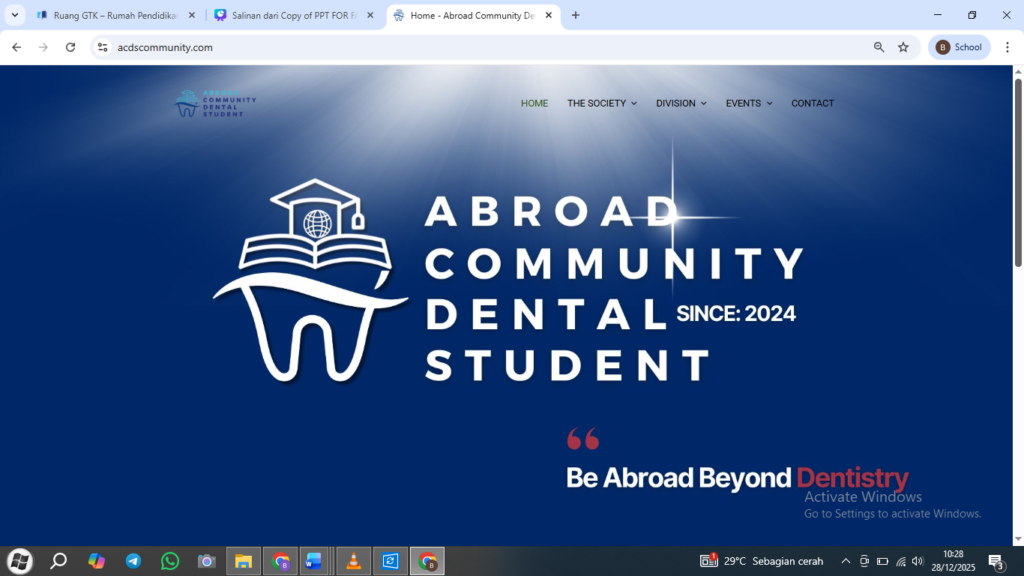The image size is (1024, 576).
Task: Open the browser zoom magnifier icon
Action: 879,47
